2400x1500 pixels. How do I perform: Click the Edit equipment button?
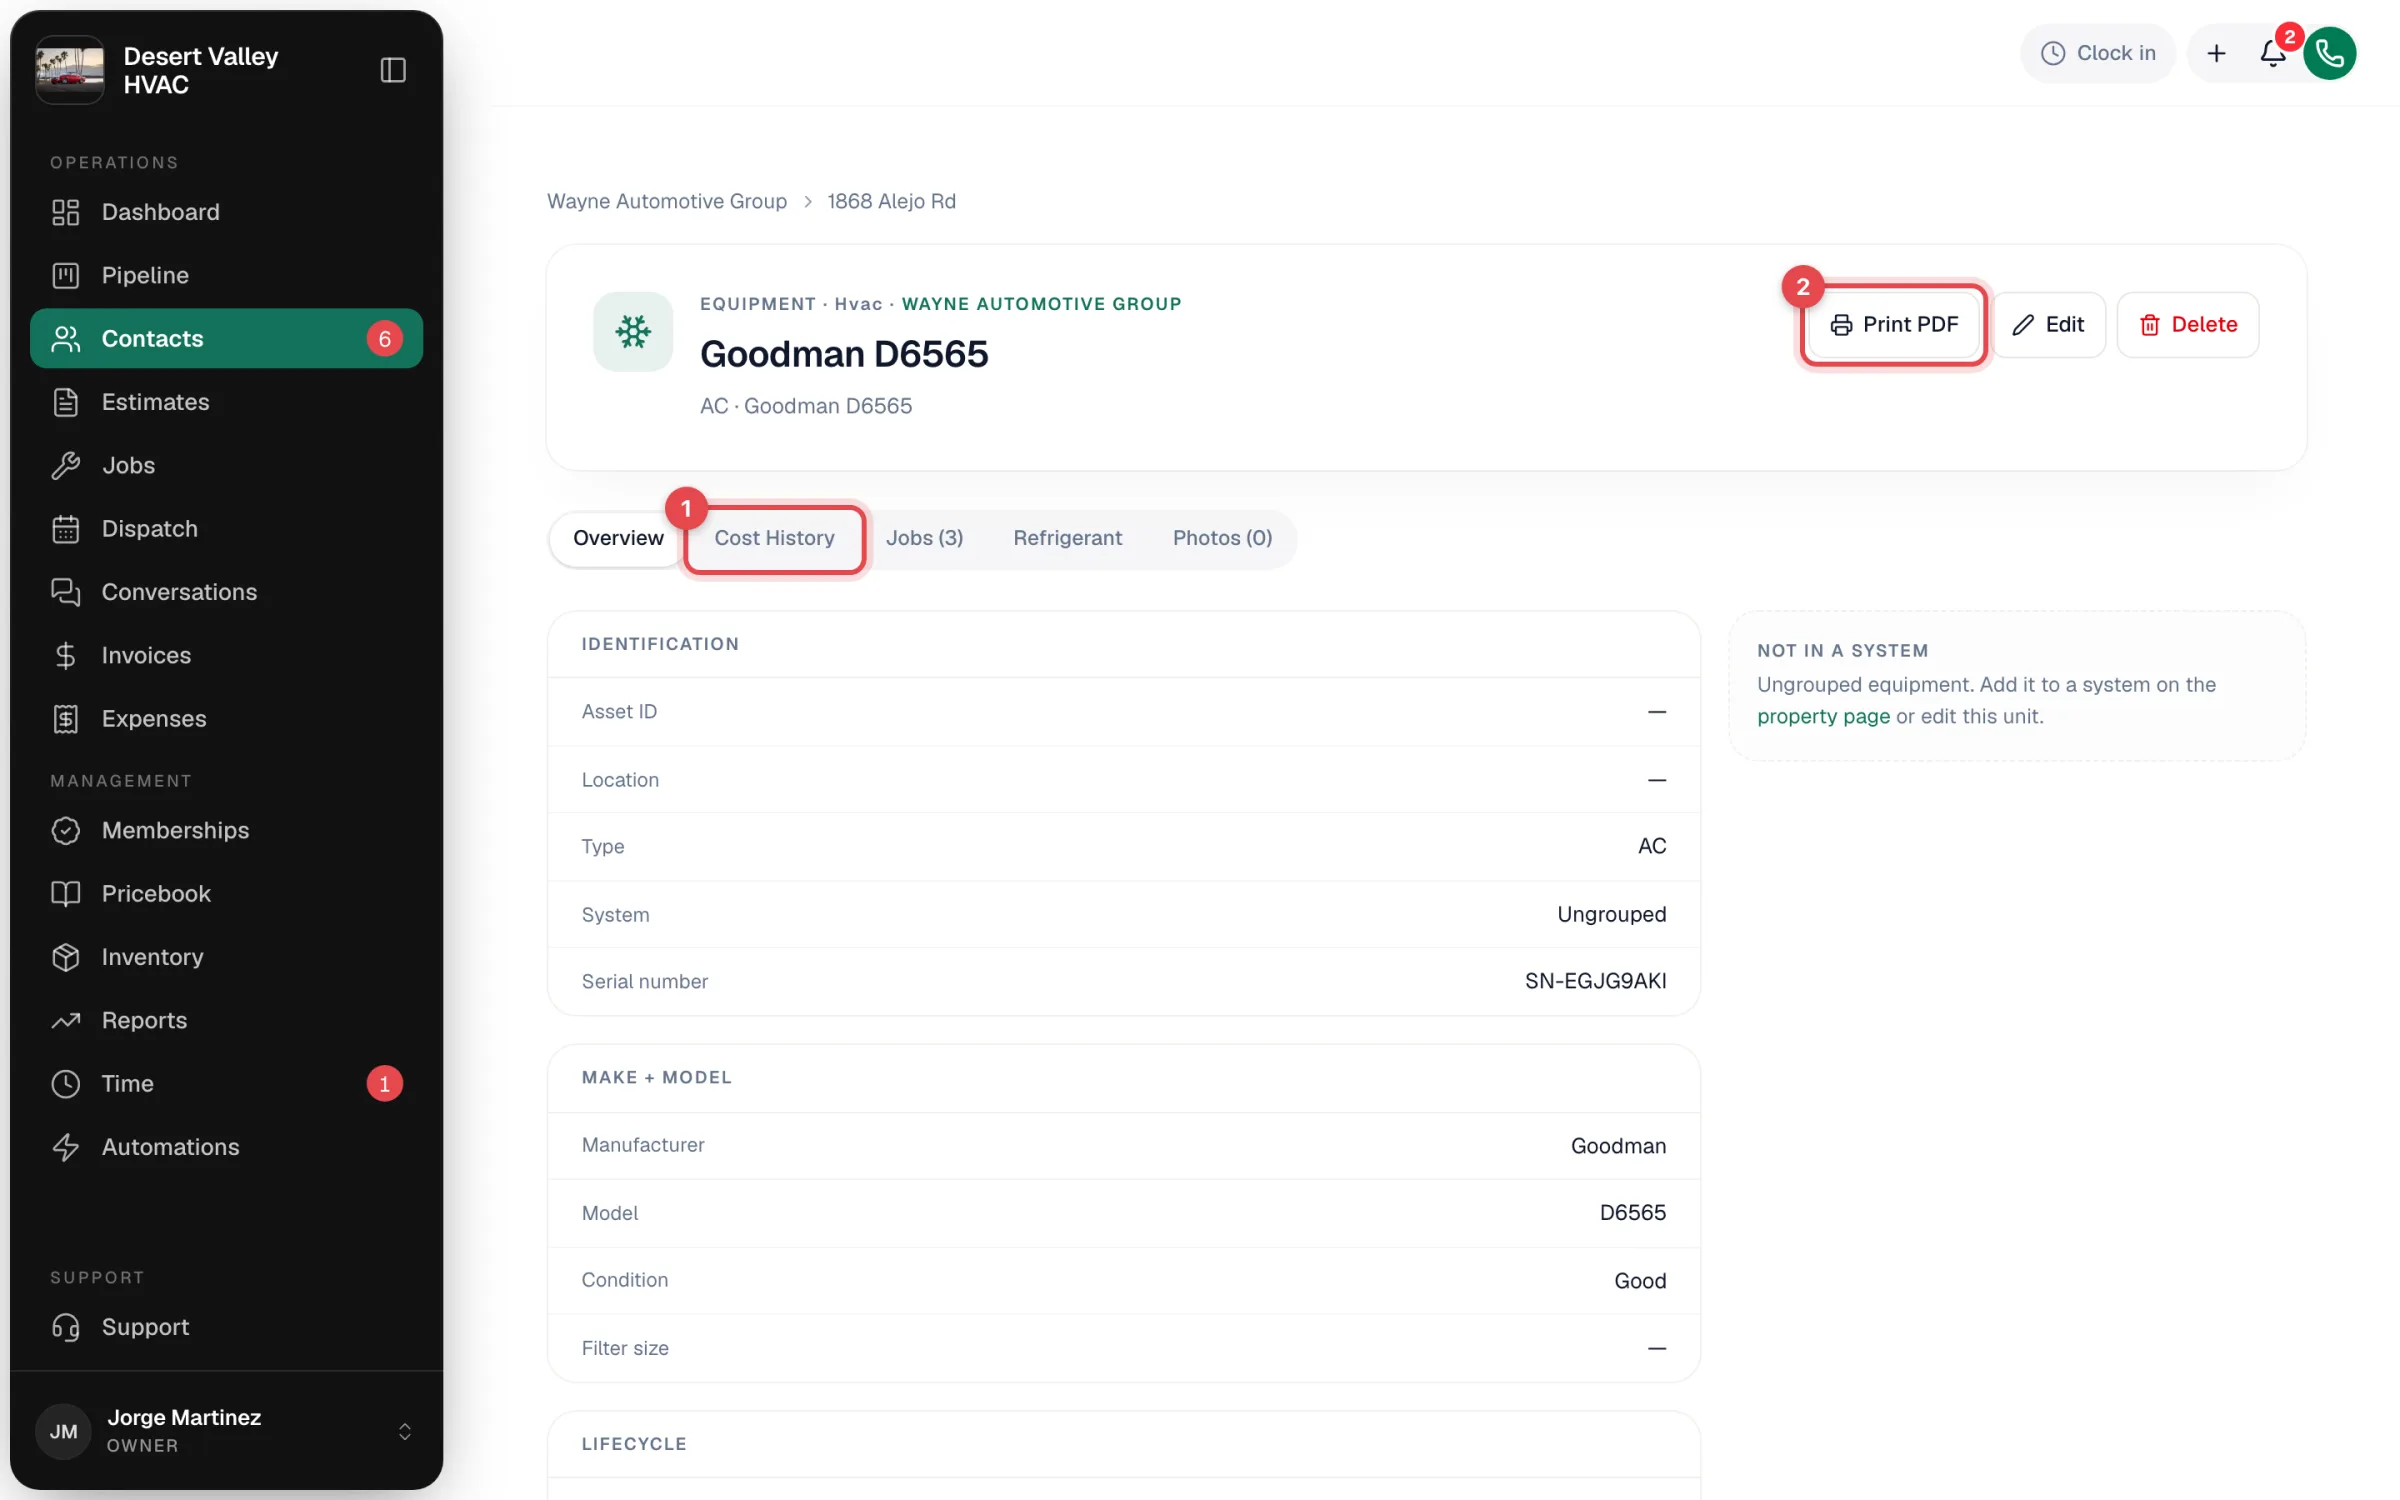coord(2049,325)
